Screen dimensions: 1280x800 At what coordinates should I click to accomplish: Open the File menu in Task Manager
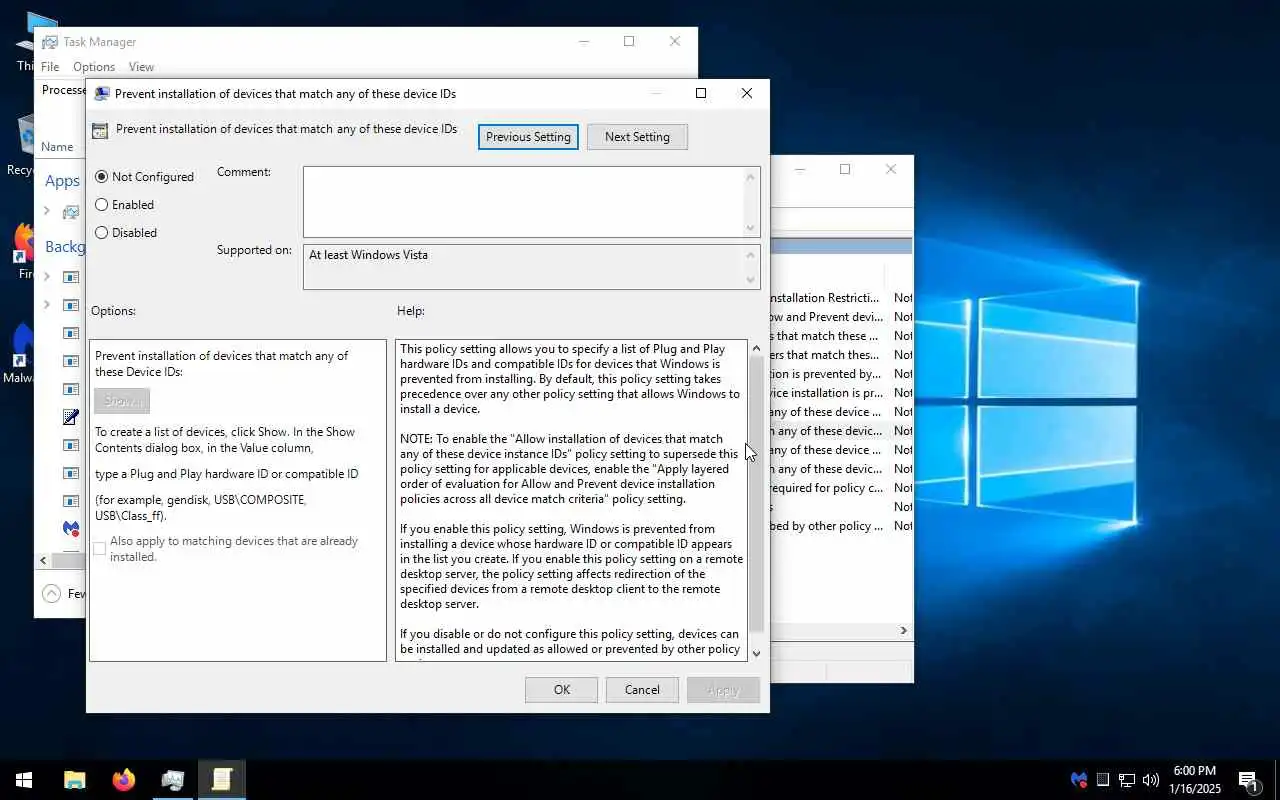pyautogui.click(x=50, y=67)
